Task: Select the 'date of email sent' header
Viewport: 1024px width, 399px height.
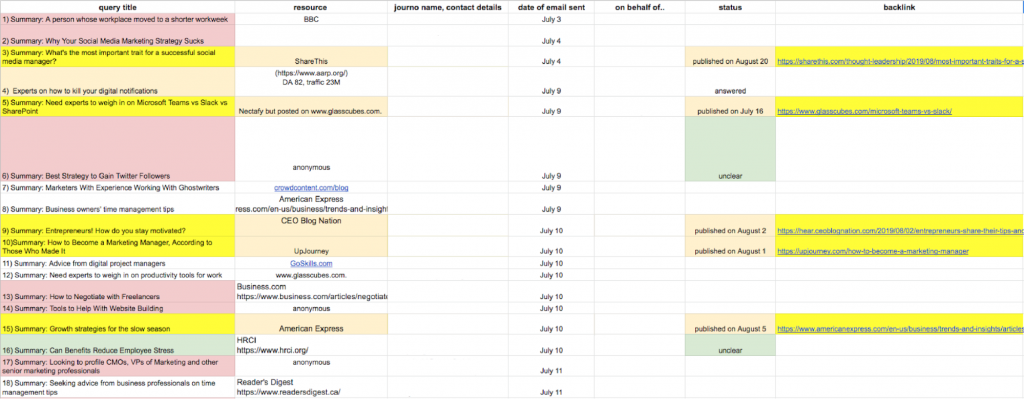Action: [551, 8]
